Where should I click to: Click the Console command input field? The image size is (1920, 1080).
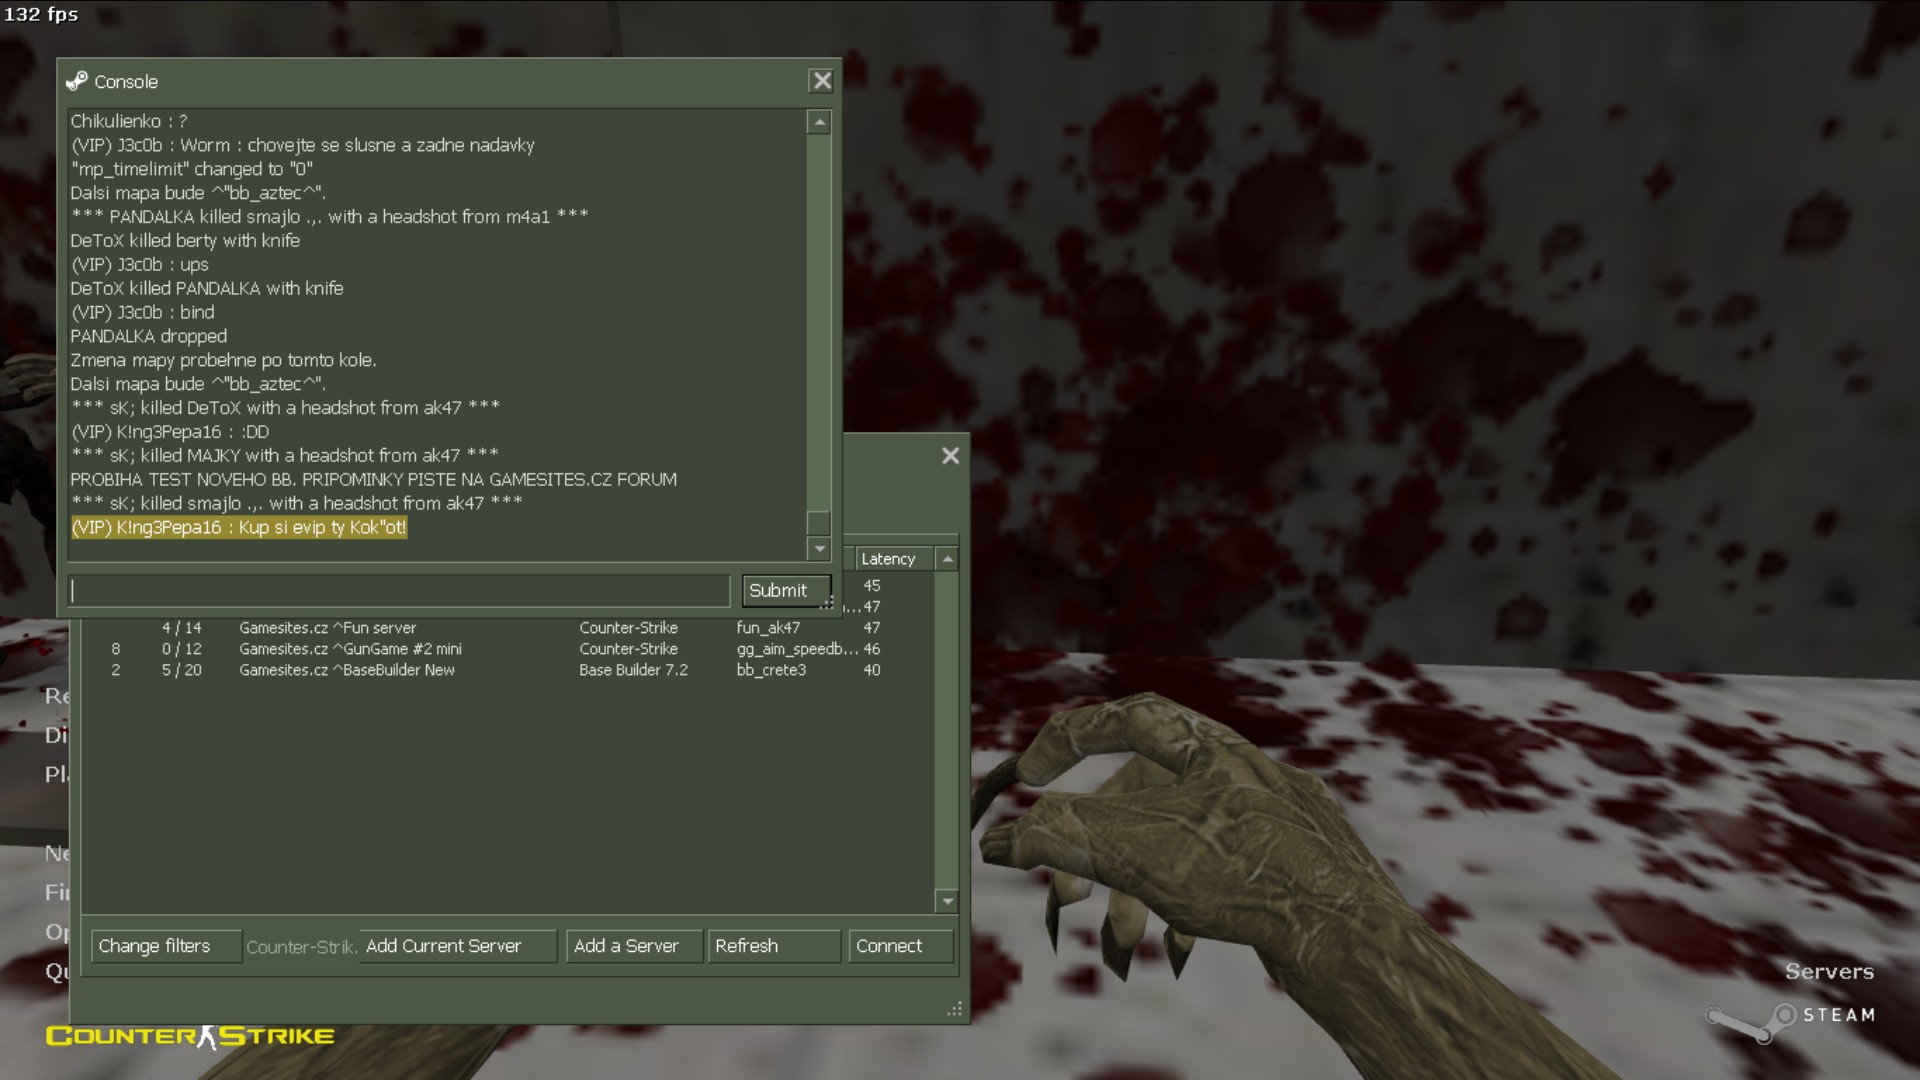pos(399,591)
